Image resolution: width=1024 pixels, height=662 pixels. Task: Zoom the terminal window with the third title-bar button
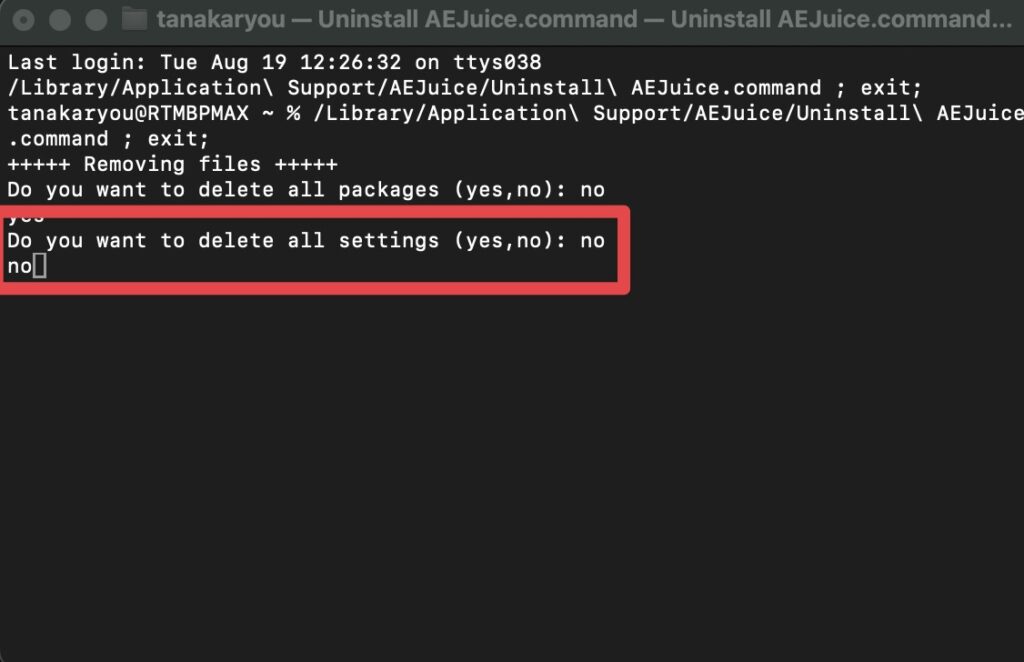97,20
